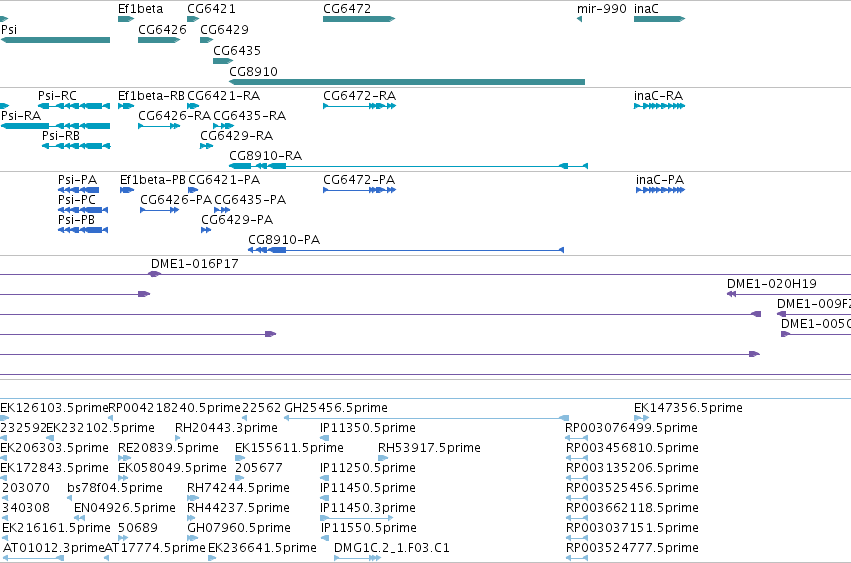Click the IP11250.5prime EST label

coord(368,468)
